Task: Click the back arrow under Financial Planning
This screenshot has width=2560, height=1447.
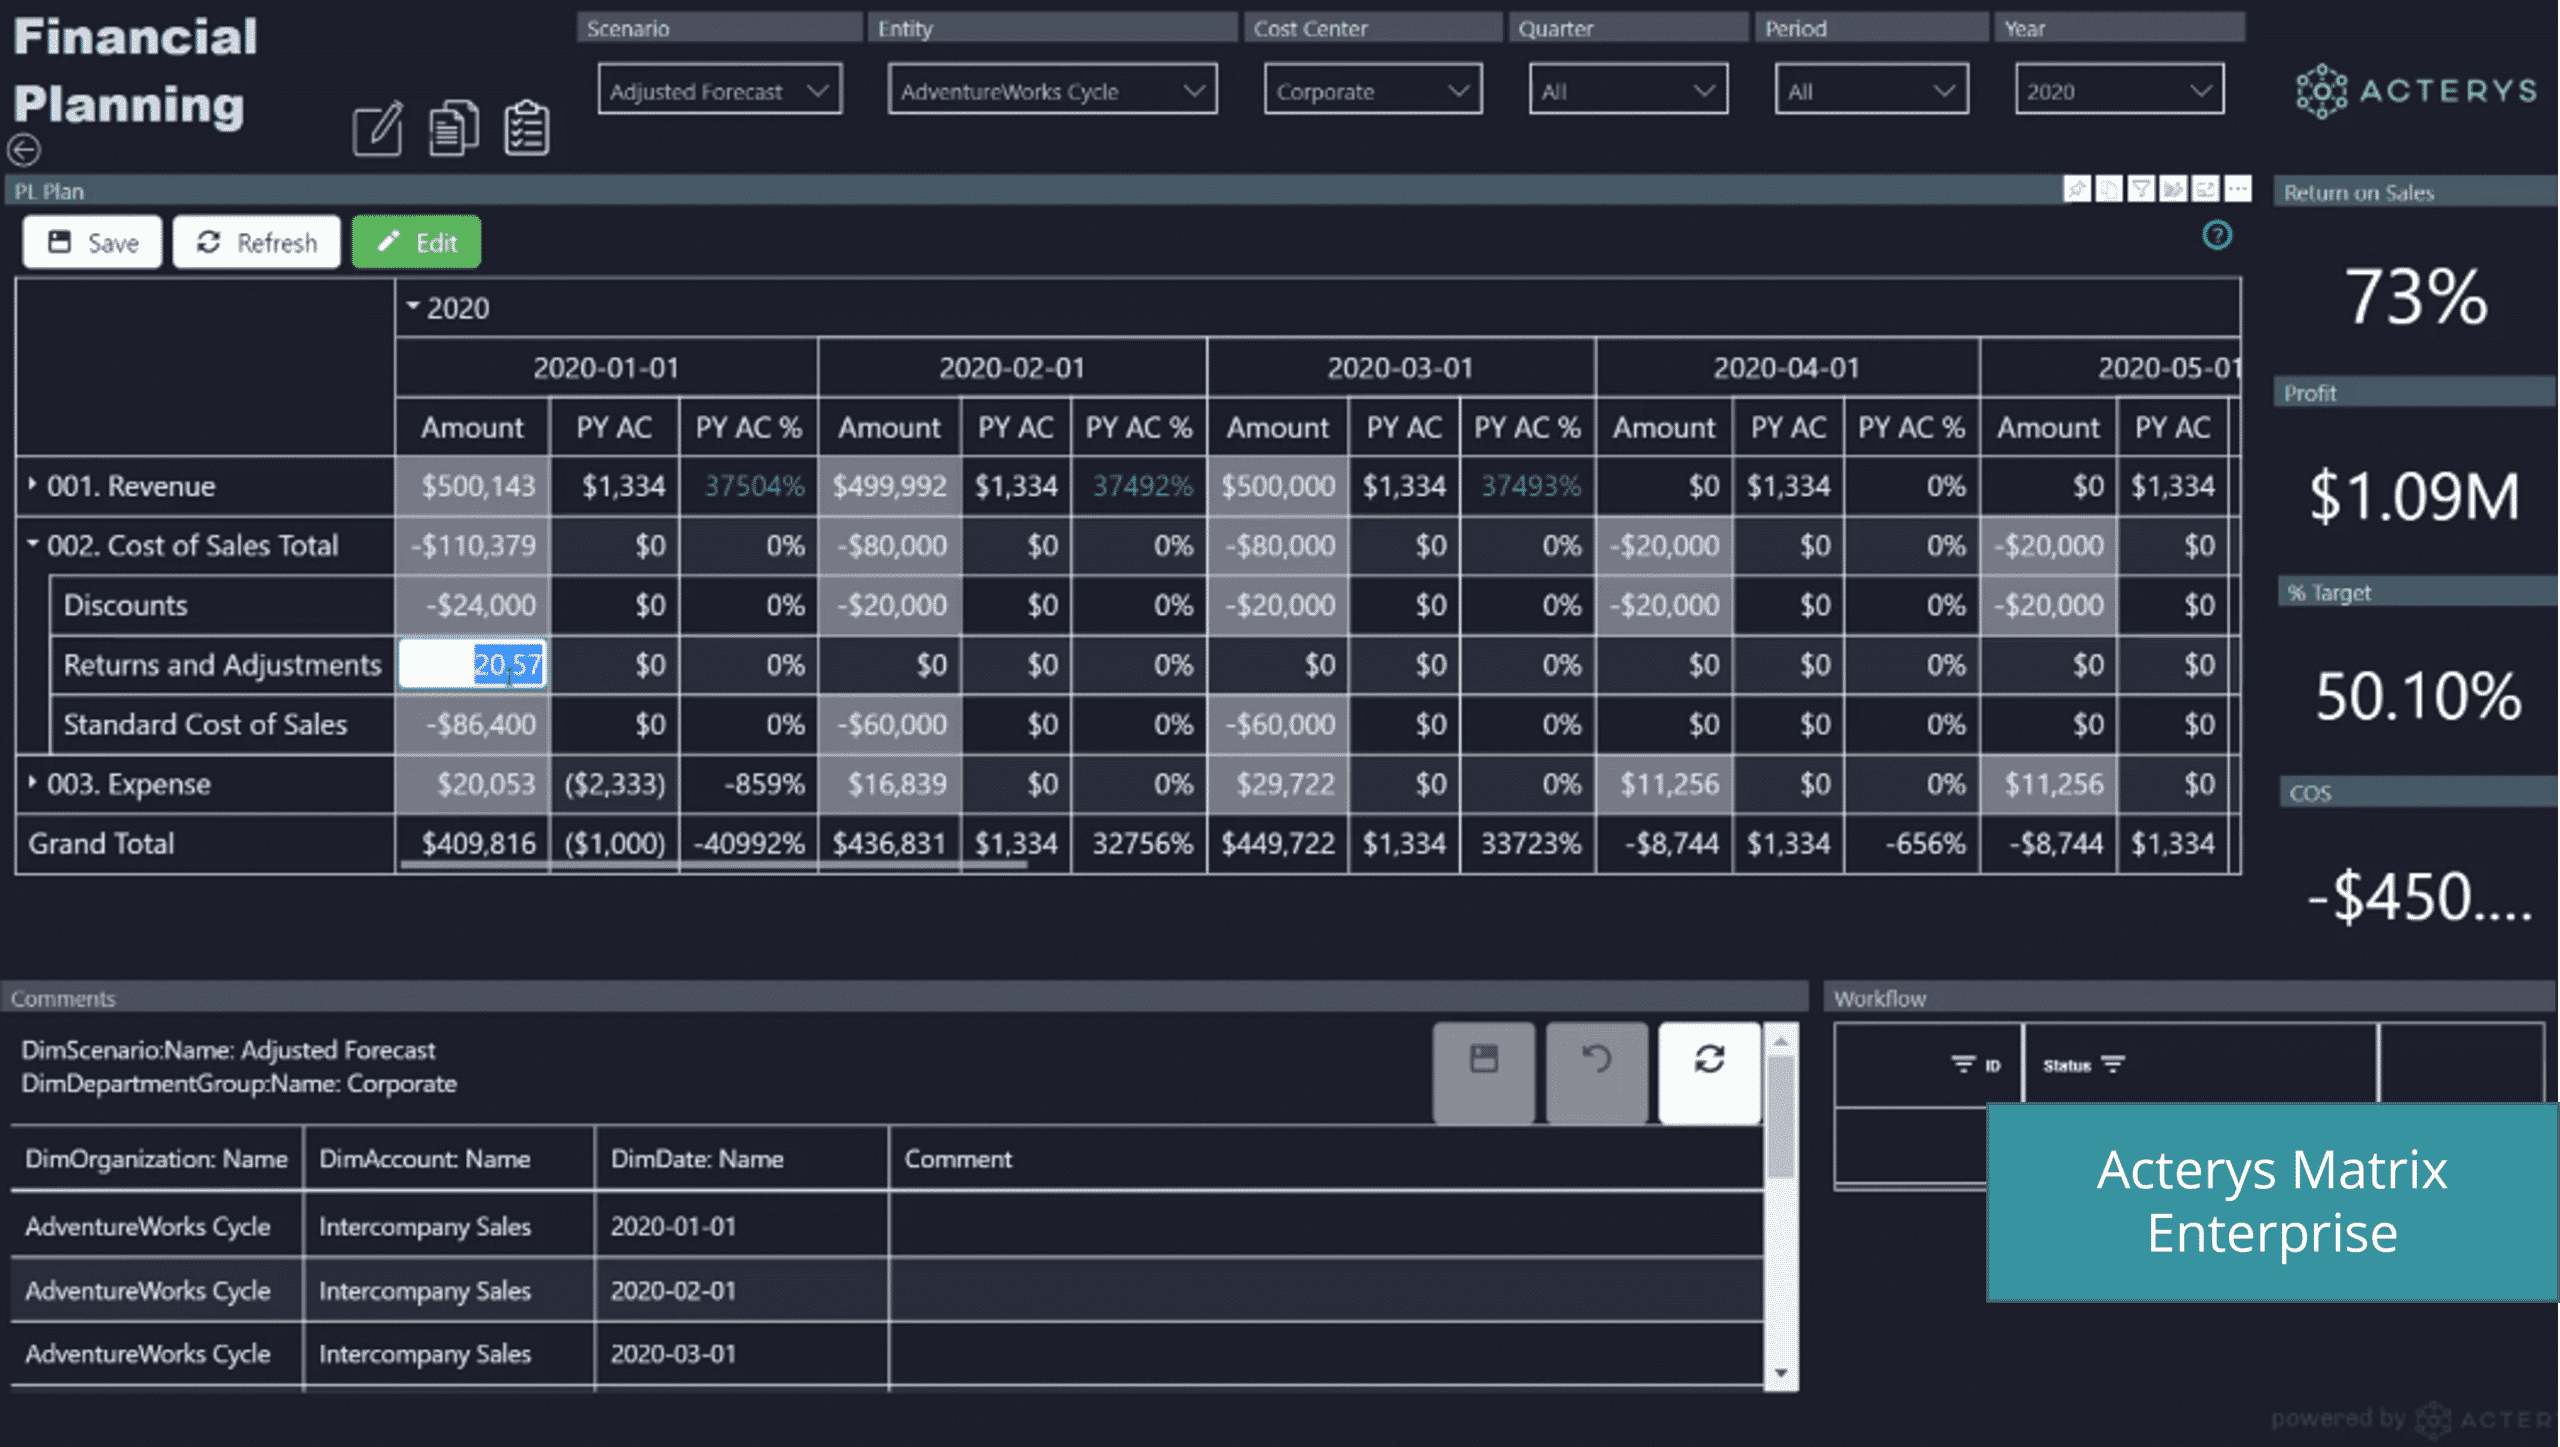Action: click(24, 150)
